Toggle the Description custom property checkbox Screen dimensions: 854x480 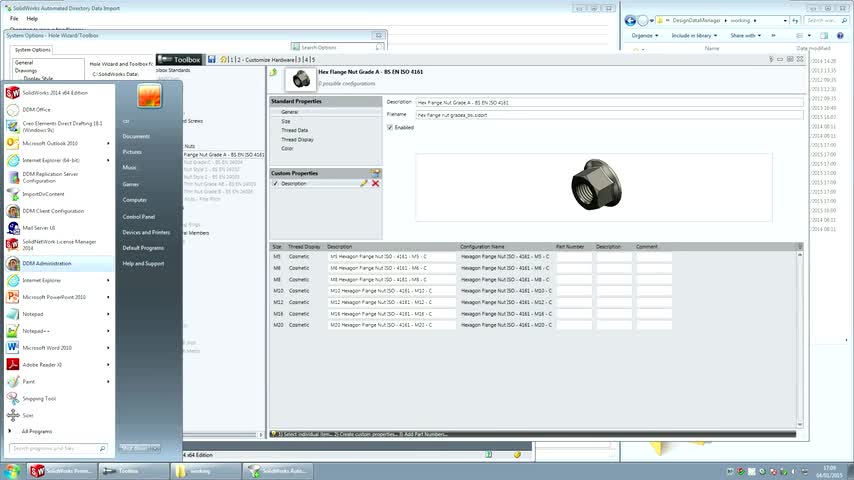276,184
